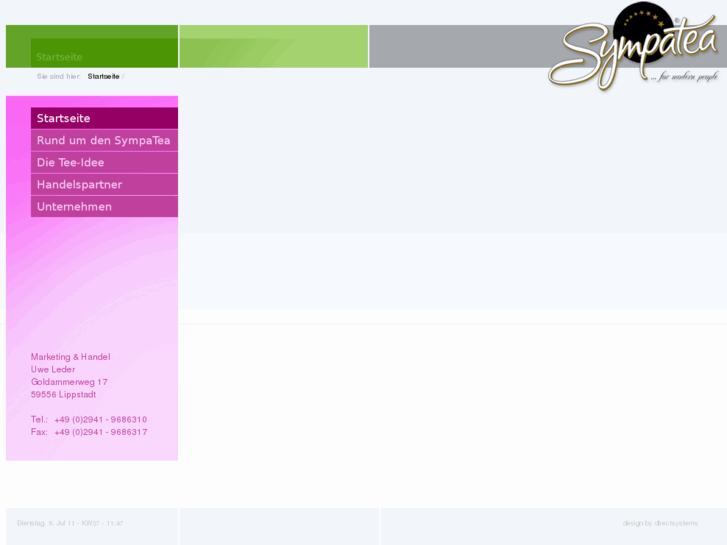Screen dimensions: 727x545
Task: Click the 'Sie sind hier:' label
Action: pos(59,77)
